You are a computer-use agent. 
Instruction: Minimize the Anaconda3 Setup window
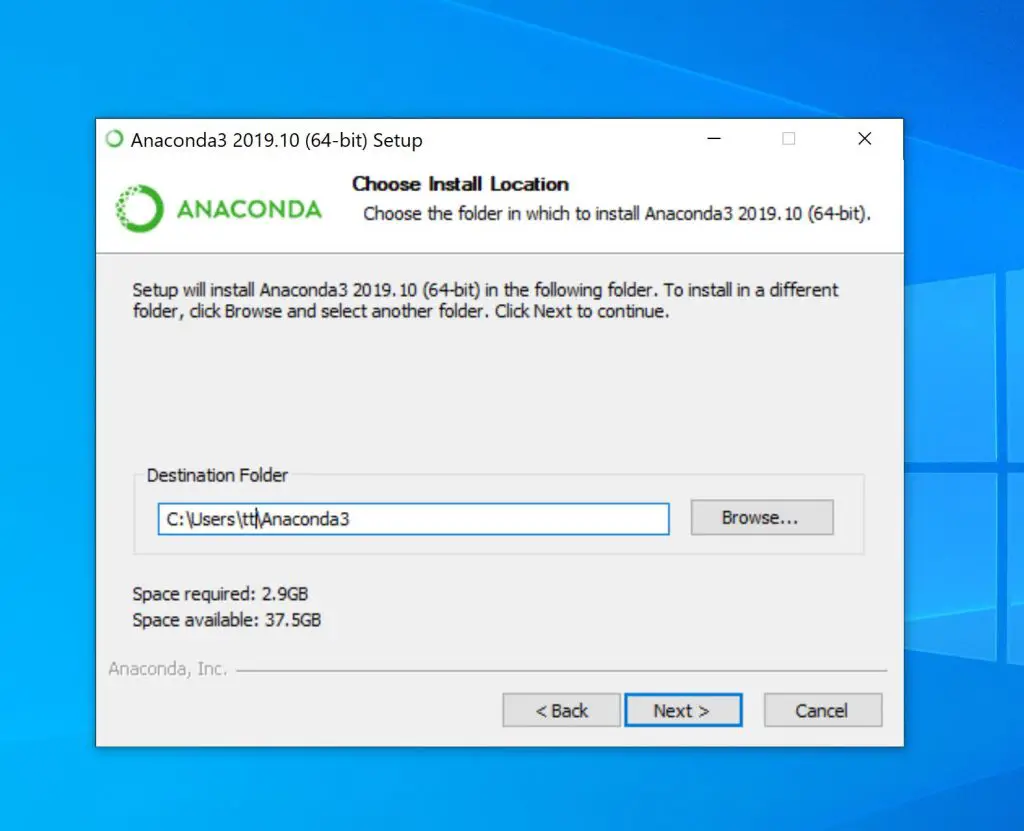click(x=714, y=138)
